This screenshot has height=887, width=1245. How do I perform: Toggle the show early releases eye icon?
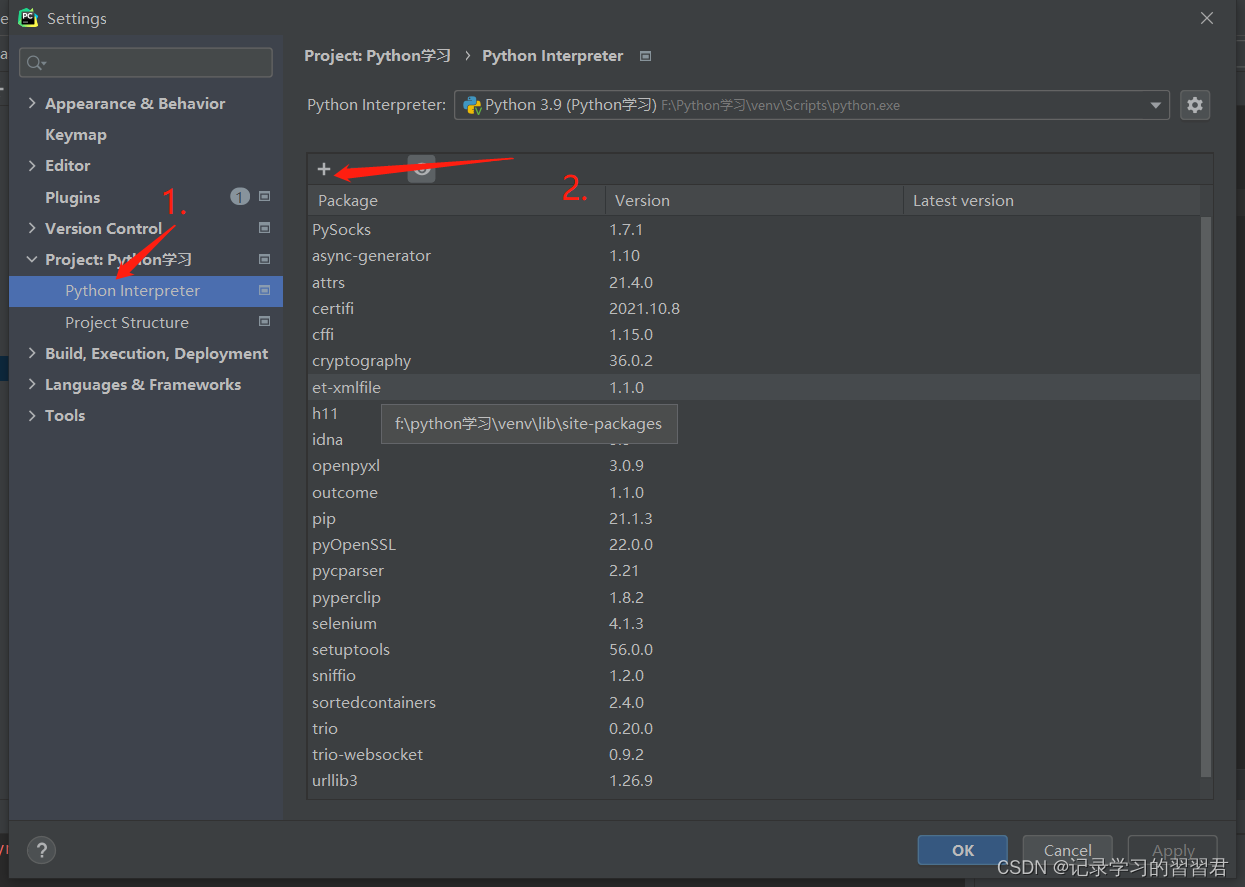pos(422,169)
